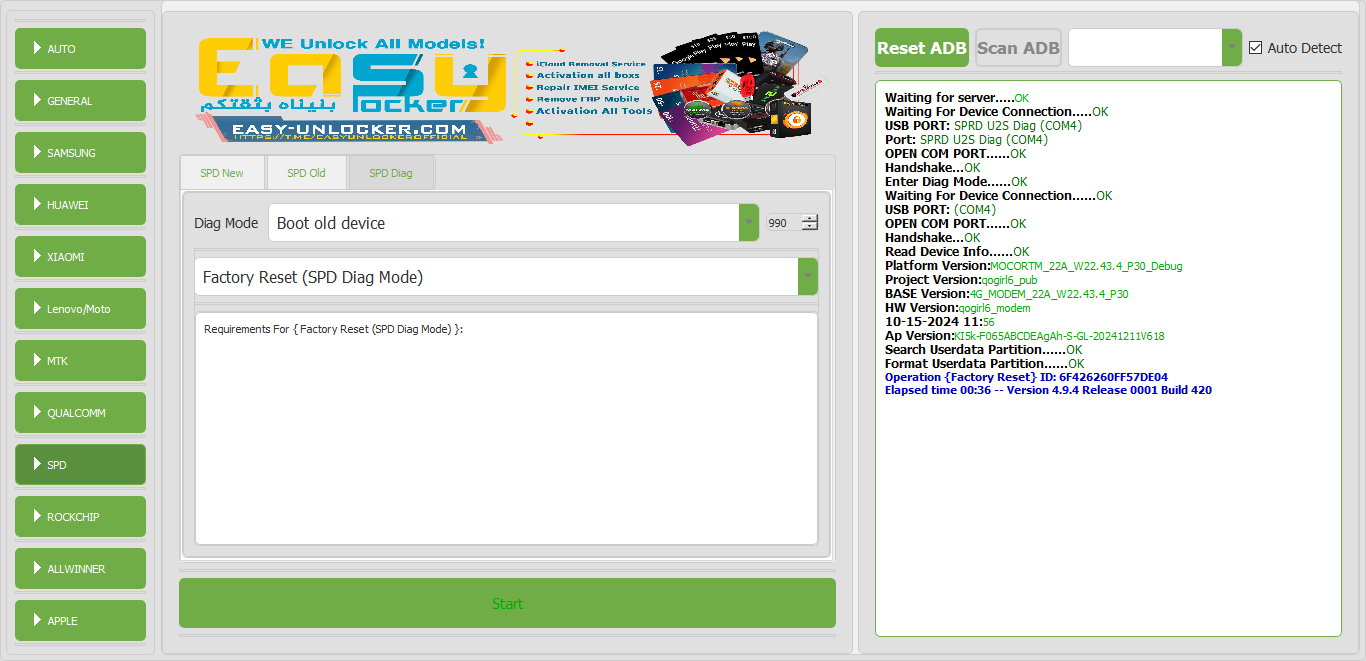Click the "Project Version" log line
Screen dimensions: 1366x661
click(x=961, y=280)
